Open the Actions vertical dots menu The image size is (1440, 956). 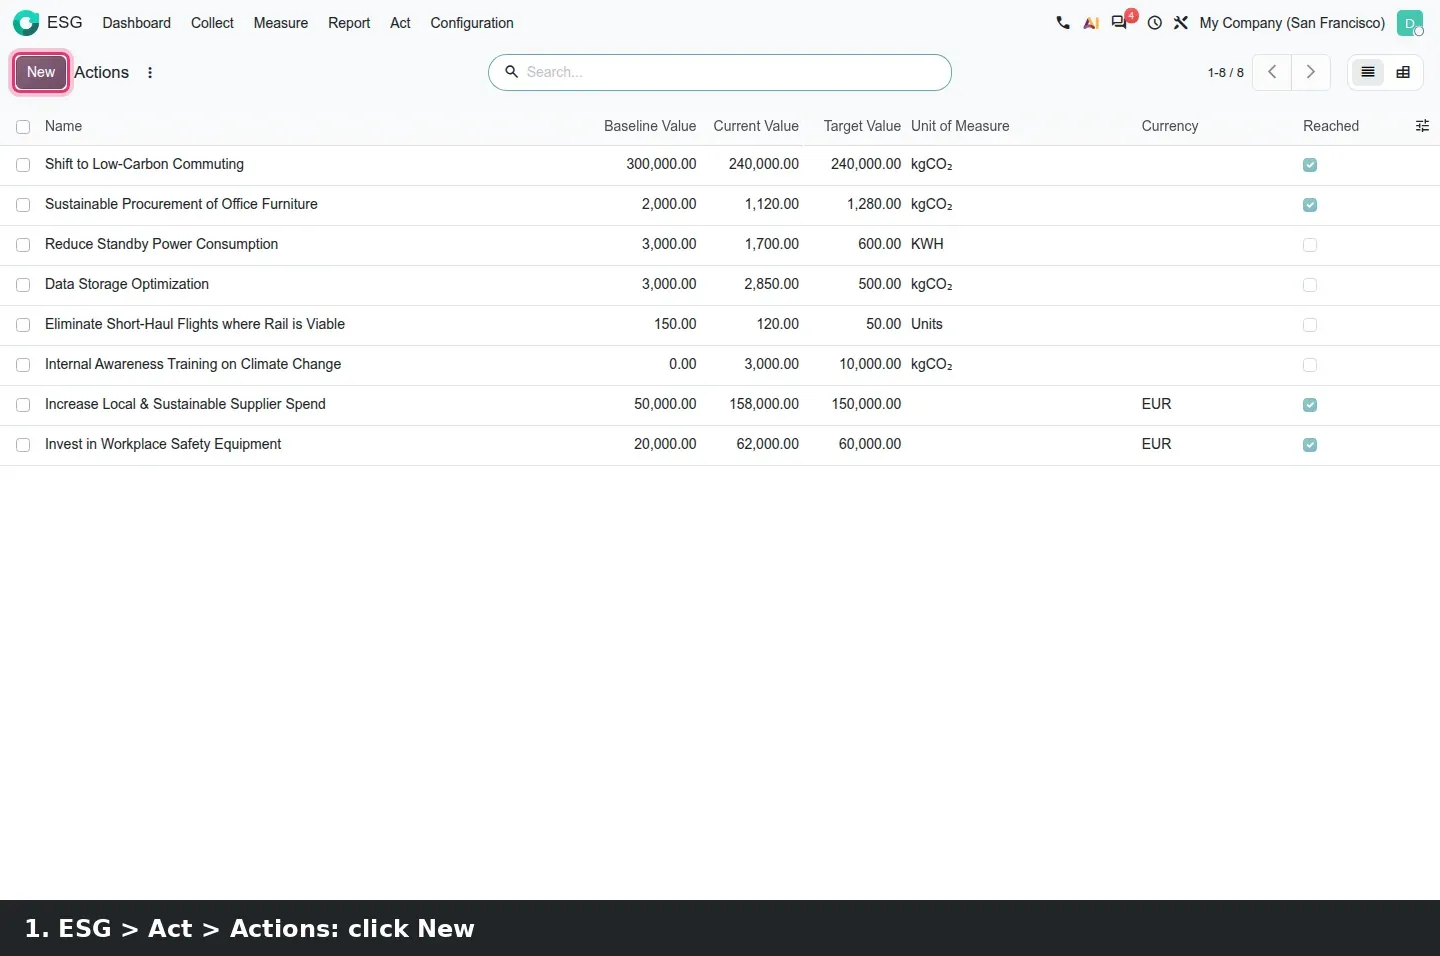pos(150,72)
